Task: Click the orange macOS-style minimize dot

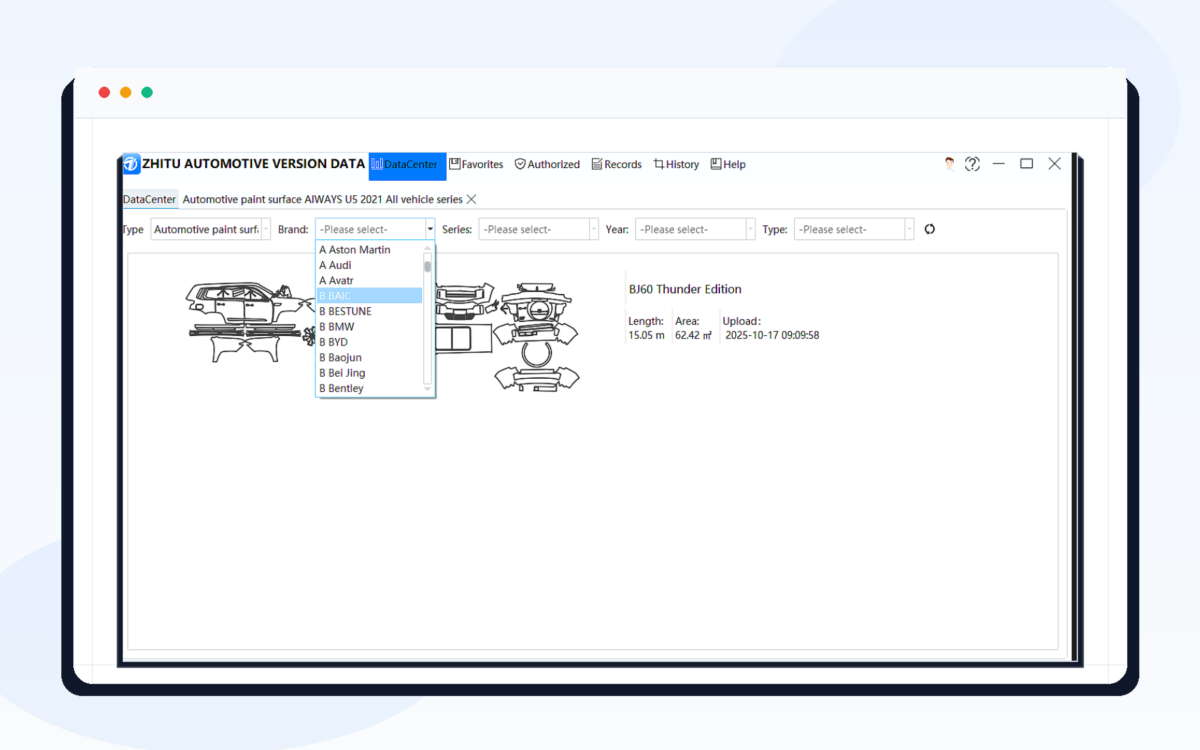Action: pyautogui.click(x=125, y=92)
